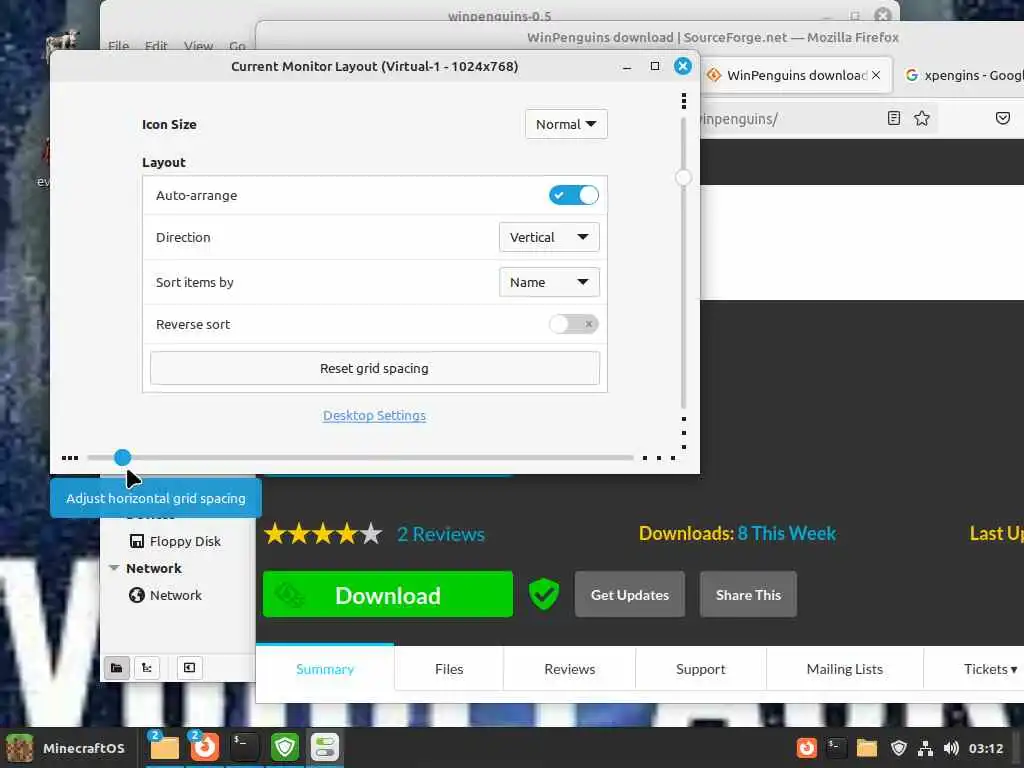Switch to the xpengins Google tab in Firefox

963,75
